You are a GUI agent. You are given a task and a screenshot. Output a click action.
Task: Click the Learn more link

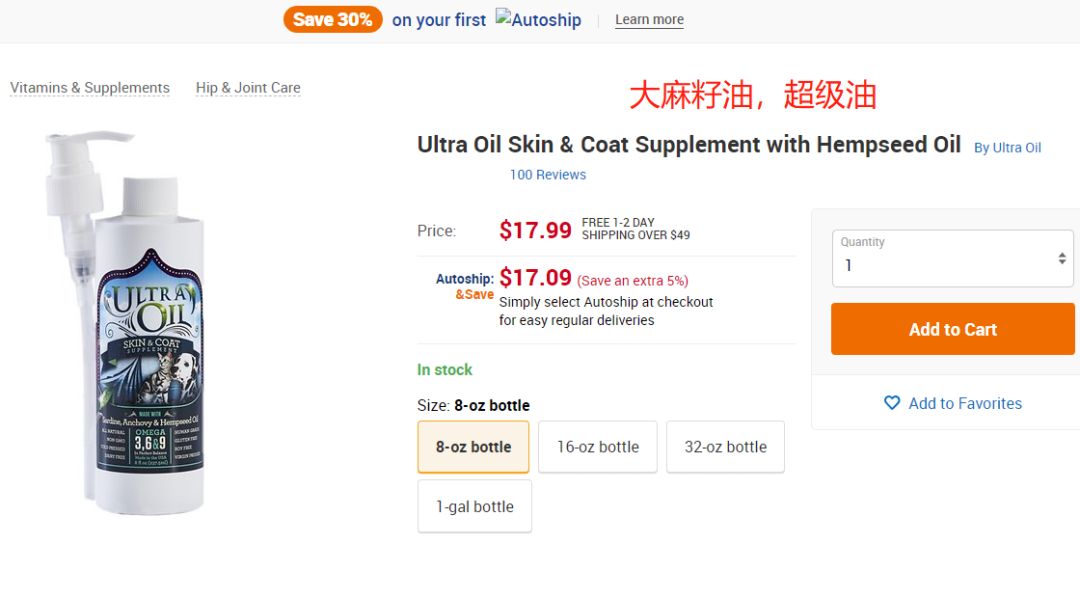tap(649, 20)
